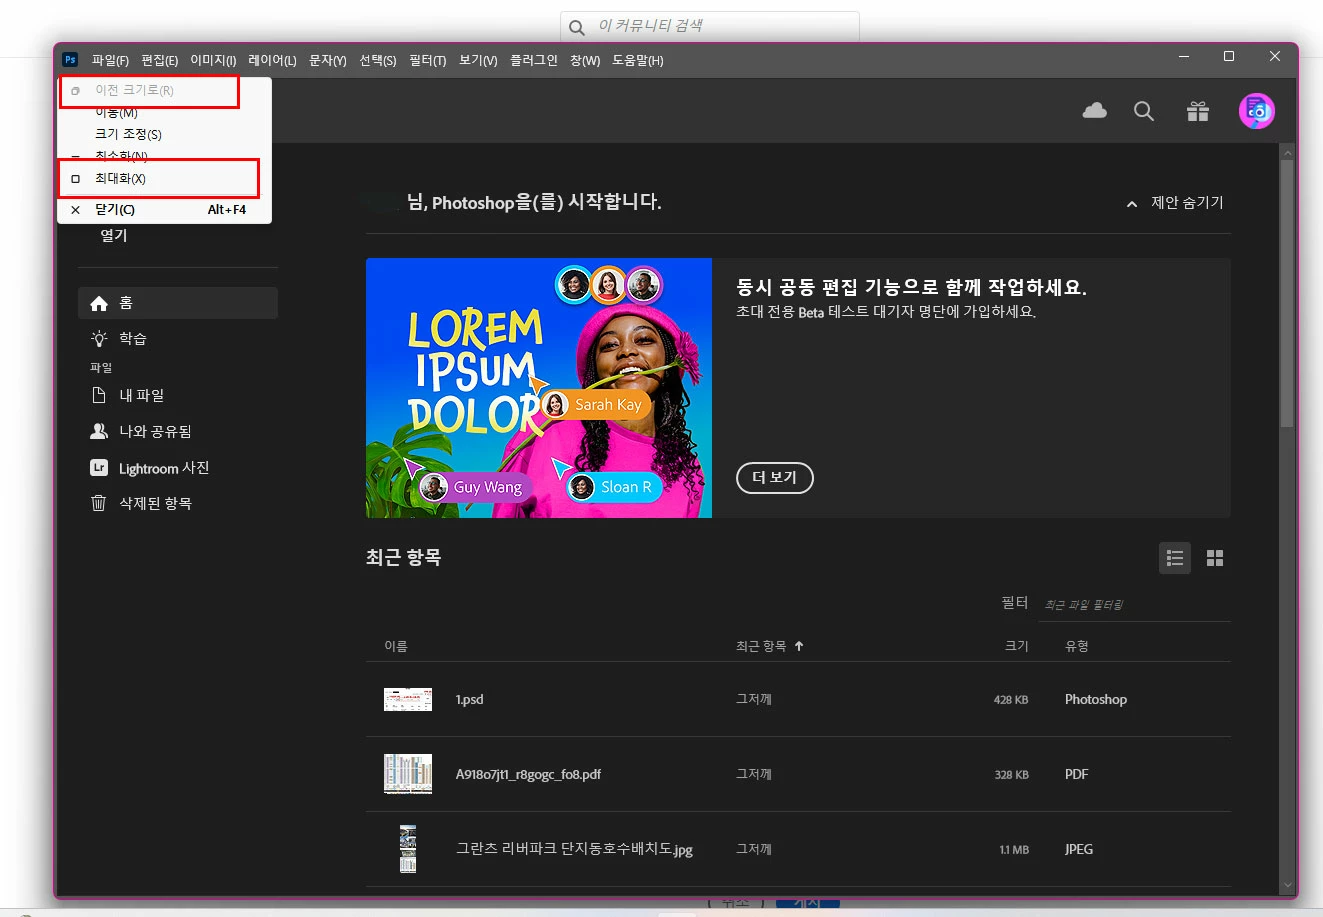1323x917 pixels.
Task: Select file name A918o7jt1_r8gogc_fo8.pdf
Action: point(529,774)
